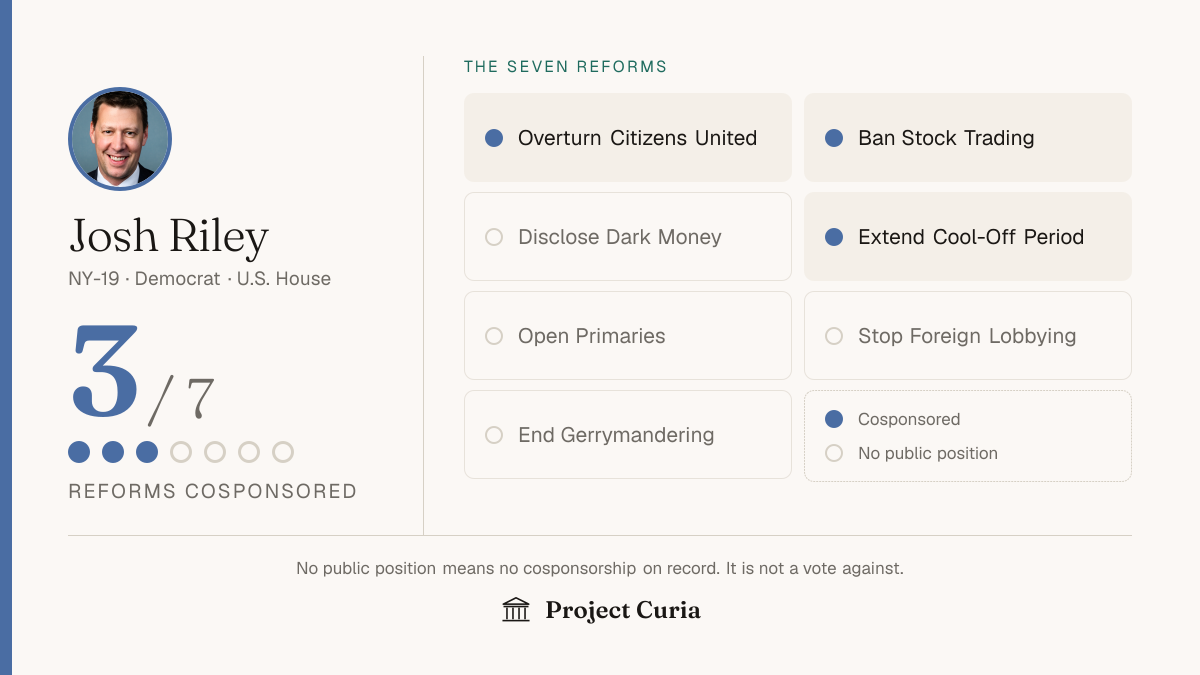Click the first filled score dot under 3/7
Image resolution: width=1200 pixels, height=675 pixels.
tap(79, 452)
